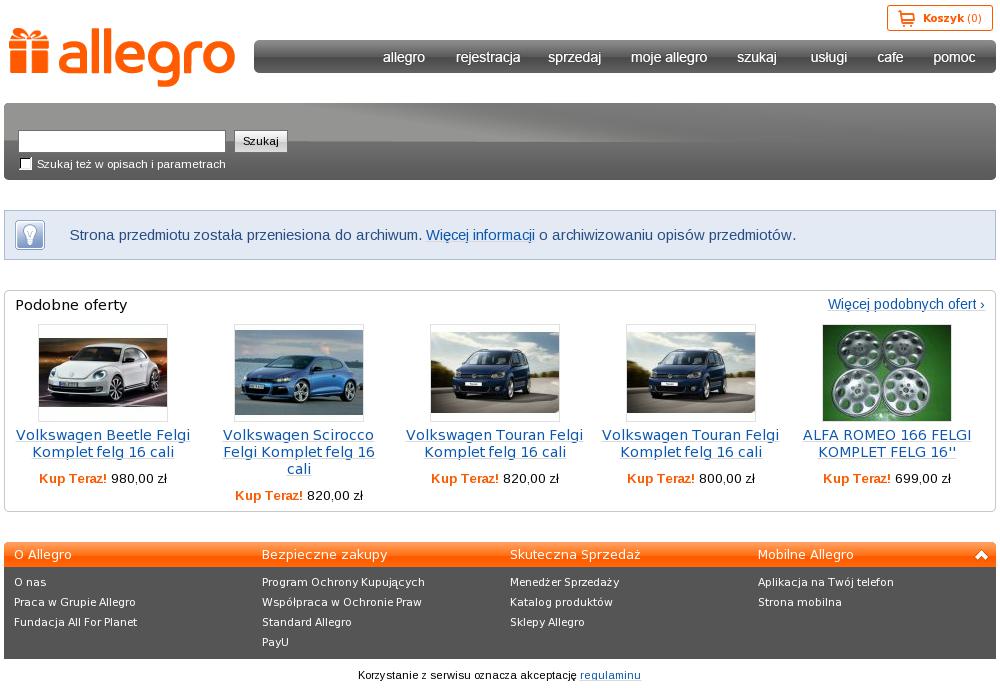The width and height of the screenshot is (1000, 695).
Task: Open the Alfa Romeo wheels thumbnail
Action: (886, 372)
